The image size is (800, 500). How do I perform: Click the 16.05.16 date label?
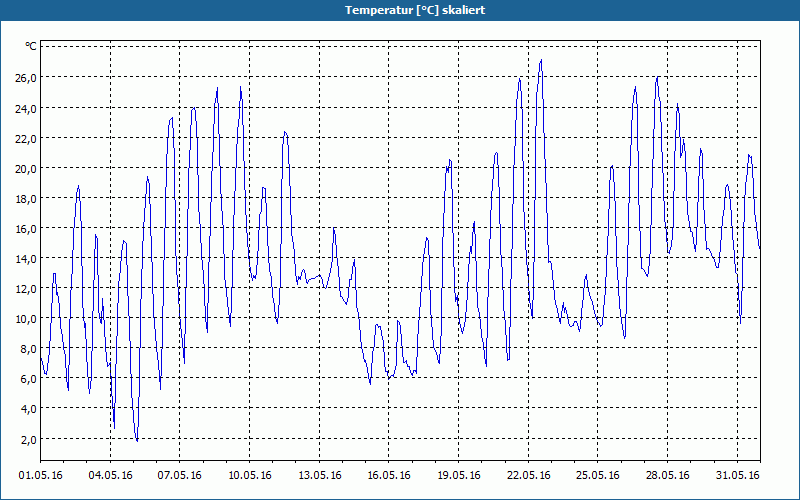[389, 476]
